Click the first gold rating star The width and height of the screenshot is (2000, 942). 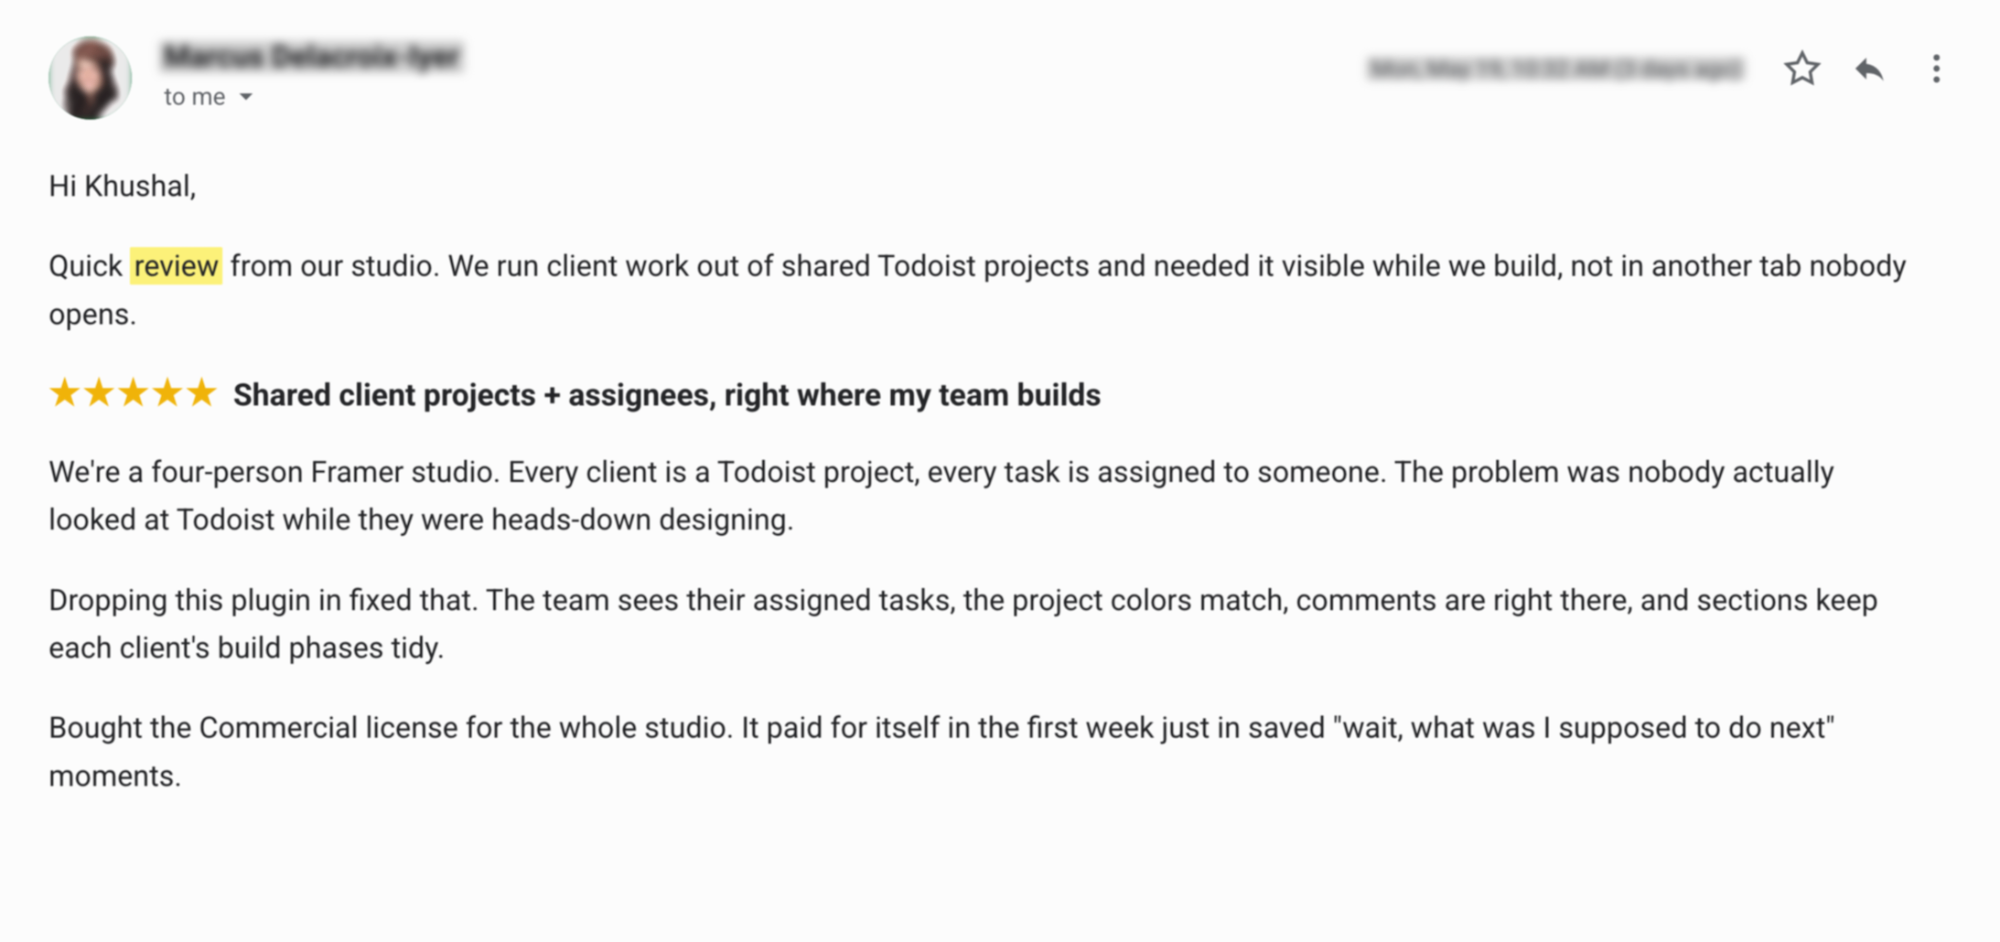[65, 393]
